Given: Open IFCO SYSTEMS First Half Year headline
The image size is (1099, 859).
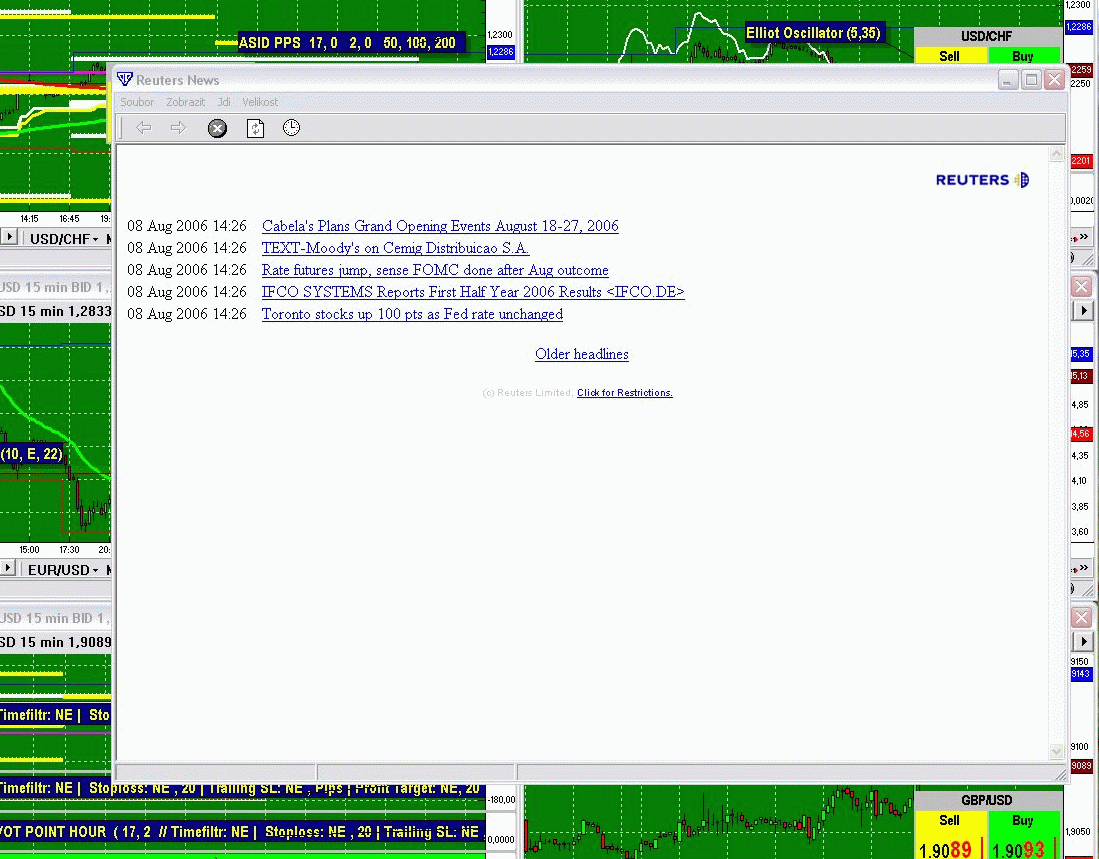Looking at the screenshot, I should pyautogui.click(x=473, y=292).
